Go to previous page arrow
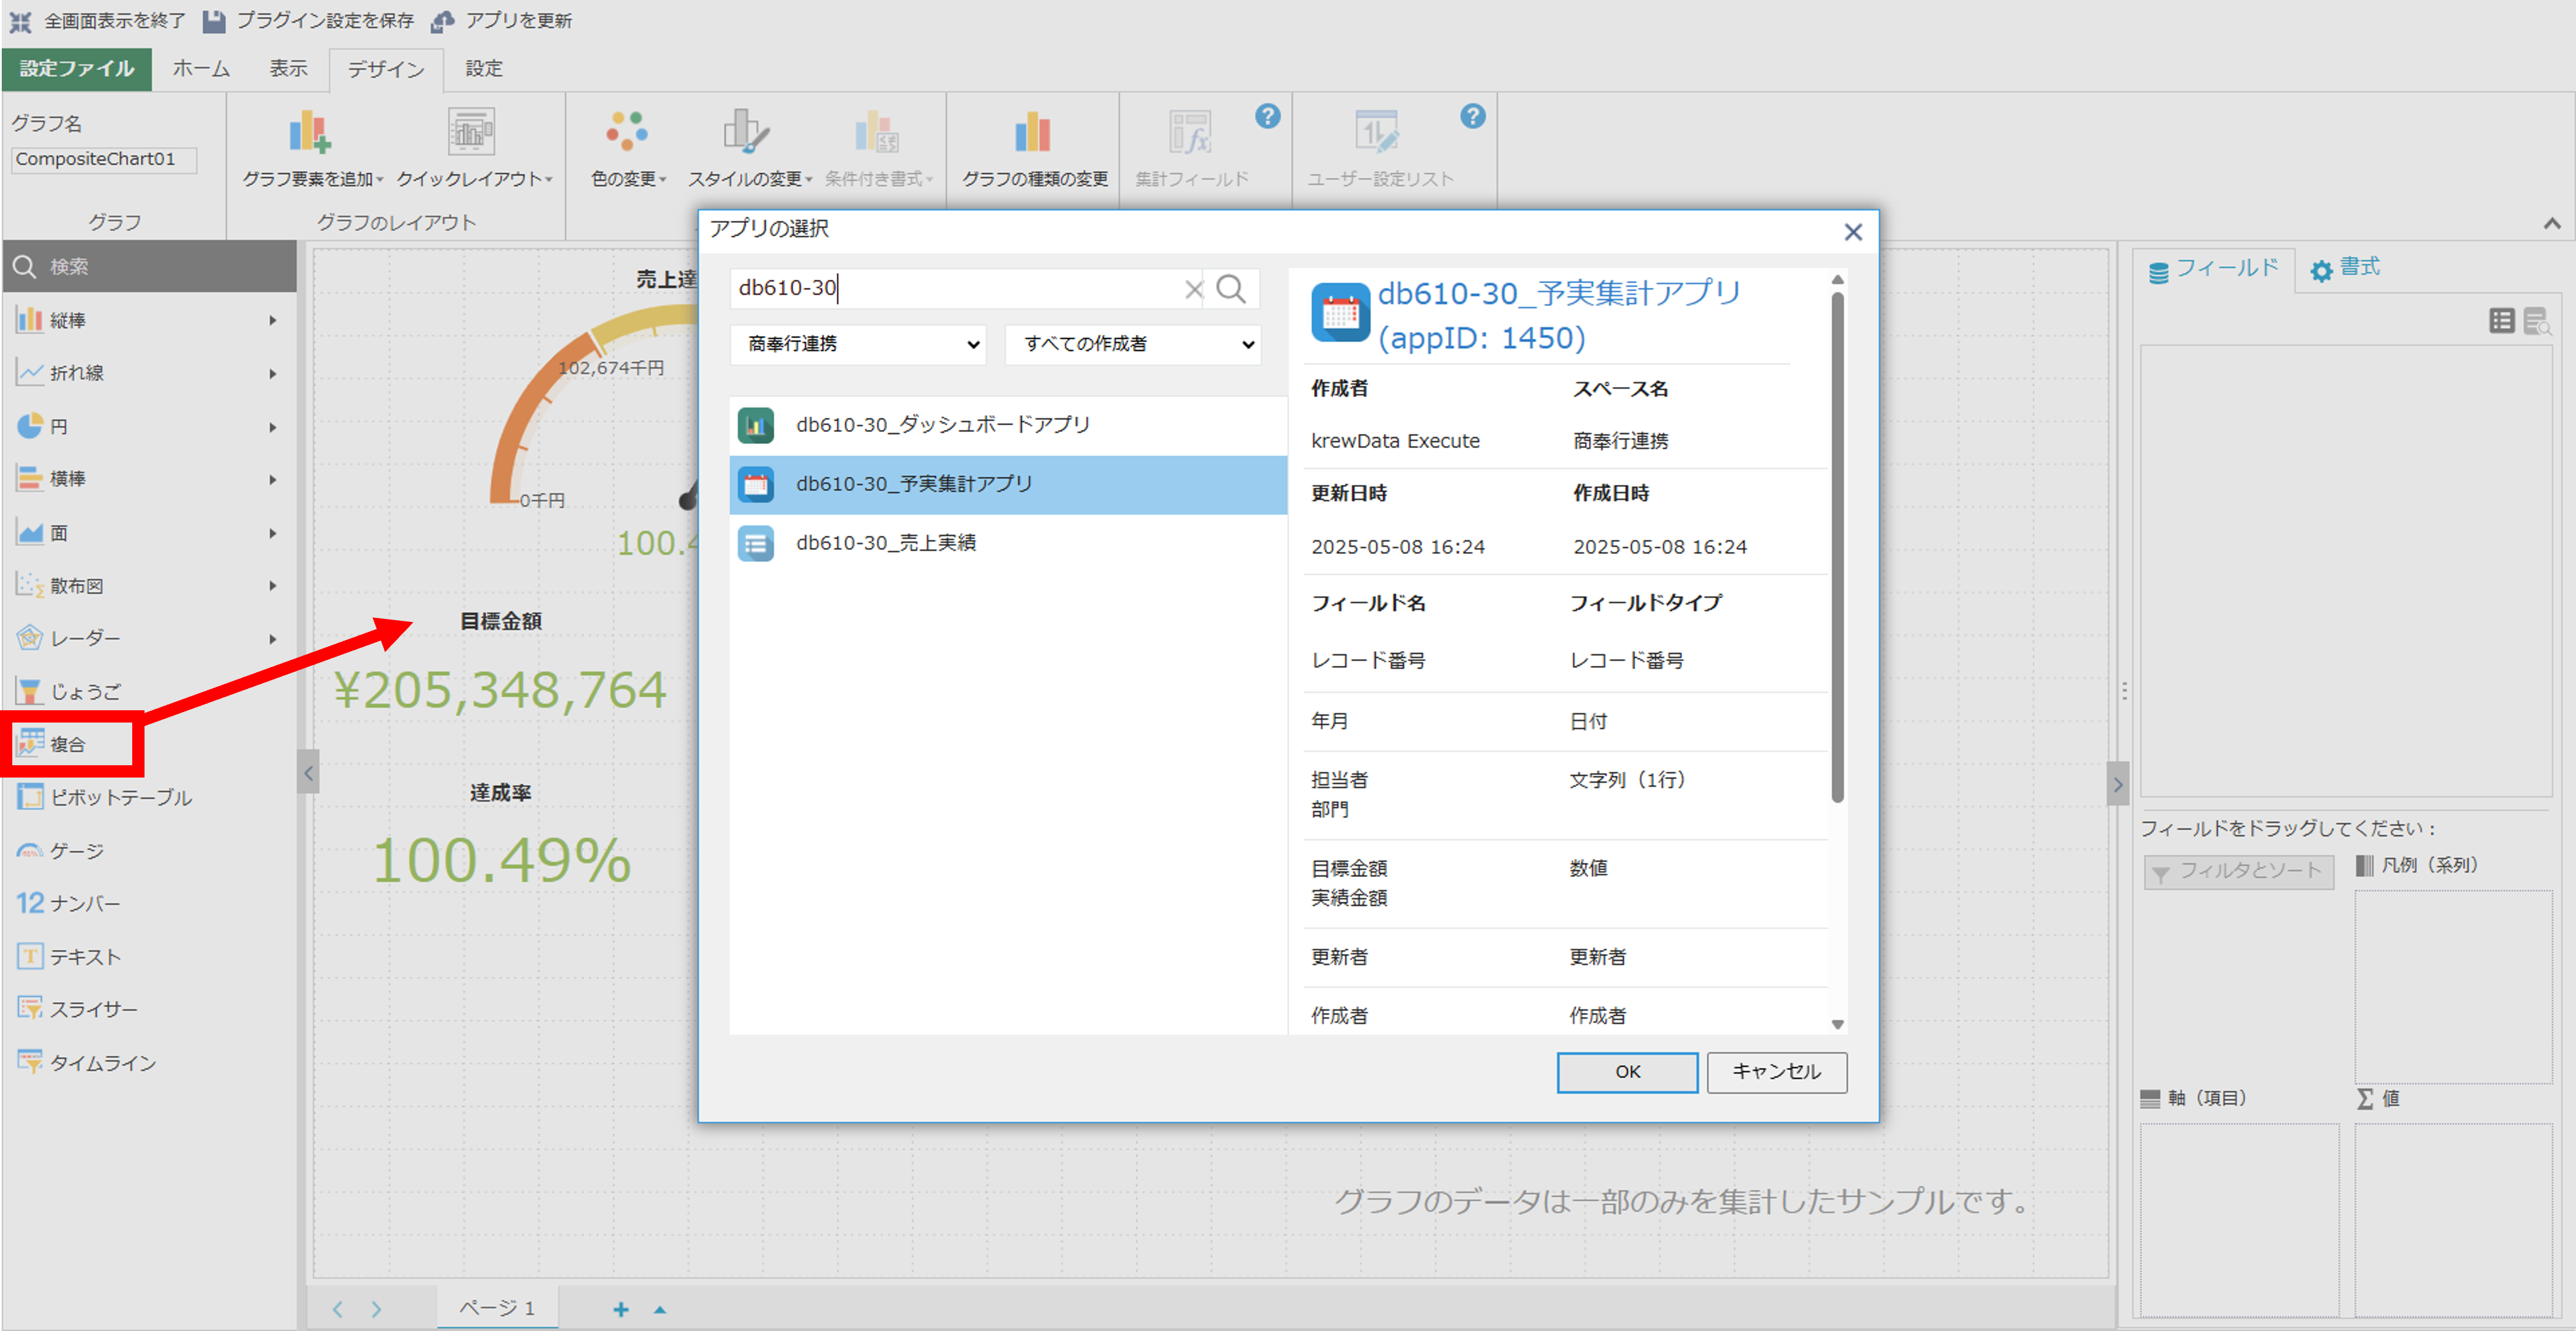This screenshot has height=1331, width=2576. point(338,1309)
